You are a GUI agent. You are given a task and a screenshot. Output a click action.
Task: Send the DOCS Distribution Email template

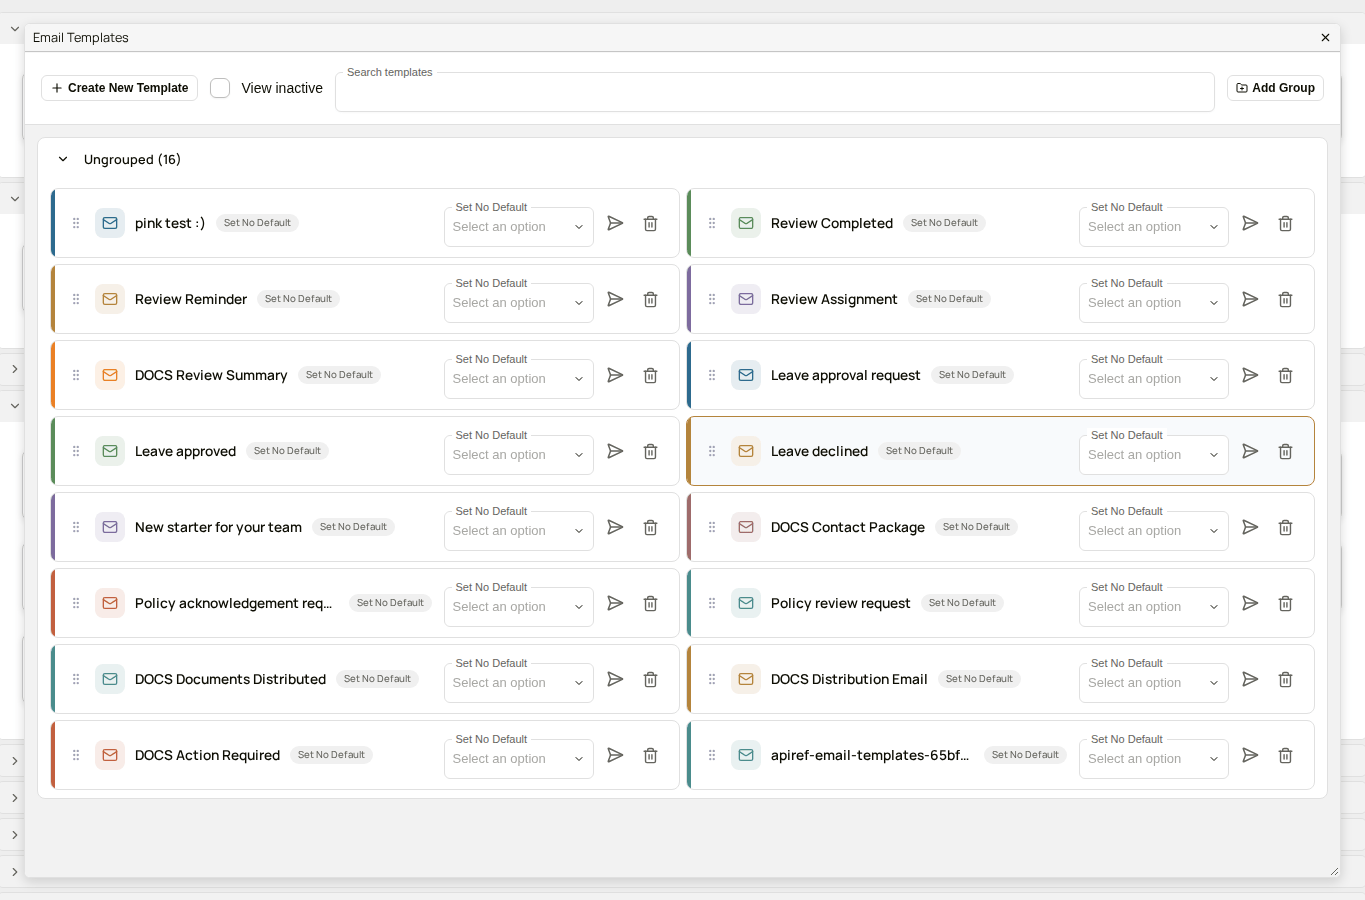tap(1250, 679)
